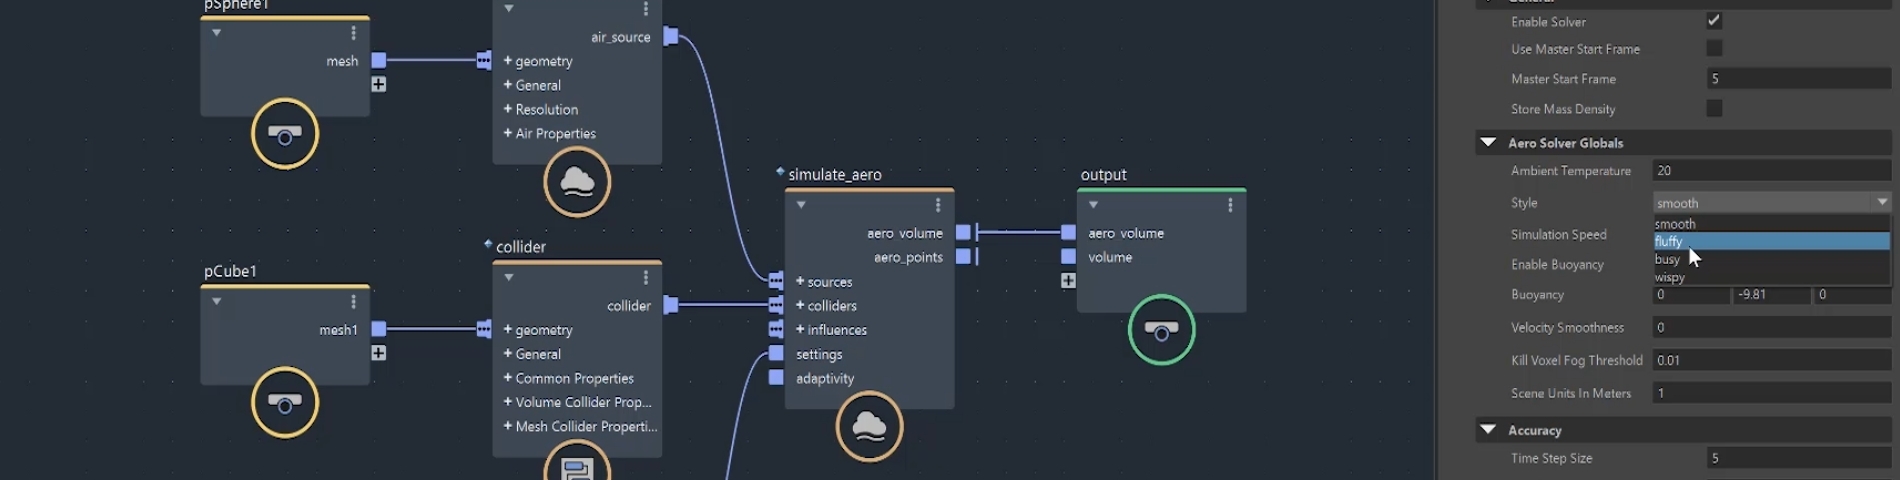The image size is (1900, 480).
Task: Click the simulate_aero node cloud icon
Action: coord(869,427)
